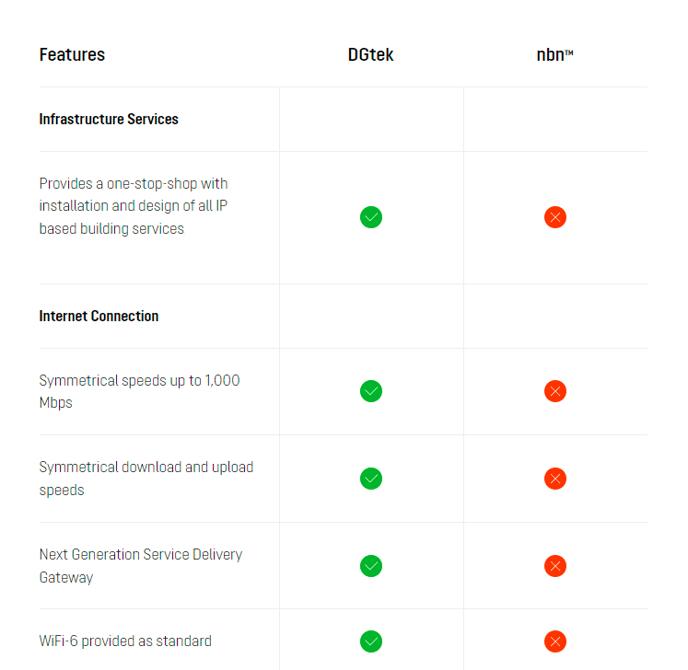Image resolution: width=688 pixels, height=670 pixels.
Task: Click the Symmetrical speeds up to 1,000 Mbps text
Action: click(140, 391)
